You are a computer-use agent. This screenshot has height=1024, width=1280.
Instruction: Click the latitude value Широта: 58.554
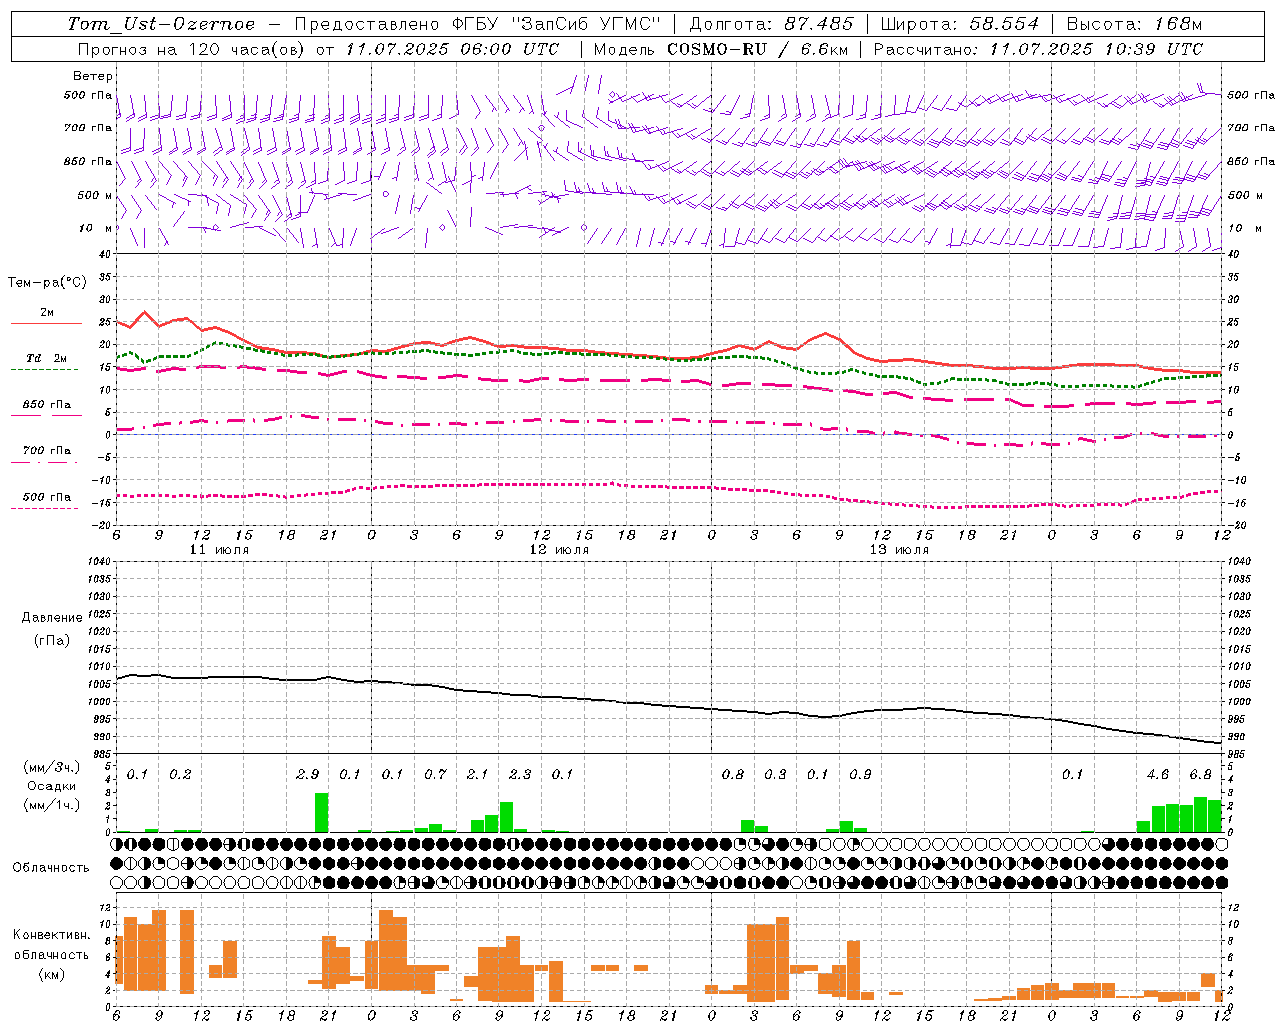(960, 24)
